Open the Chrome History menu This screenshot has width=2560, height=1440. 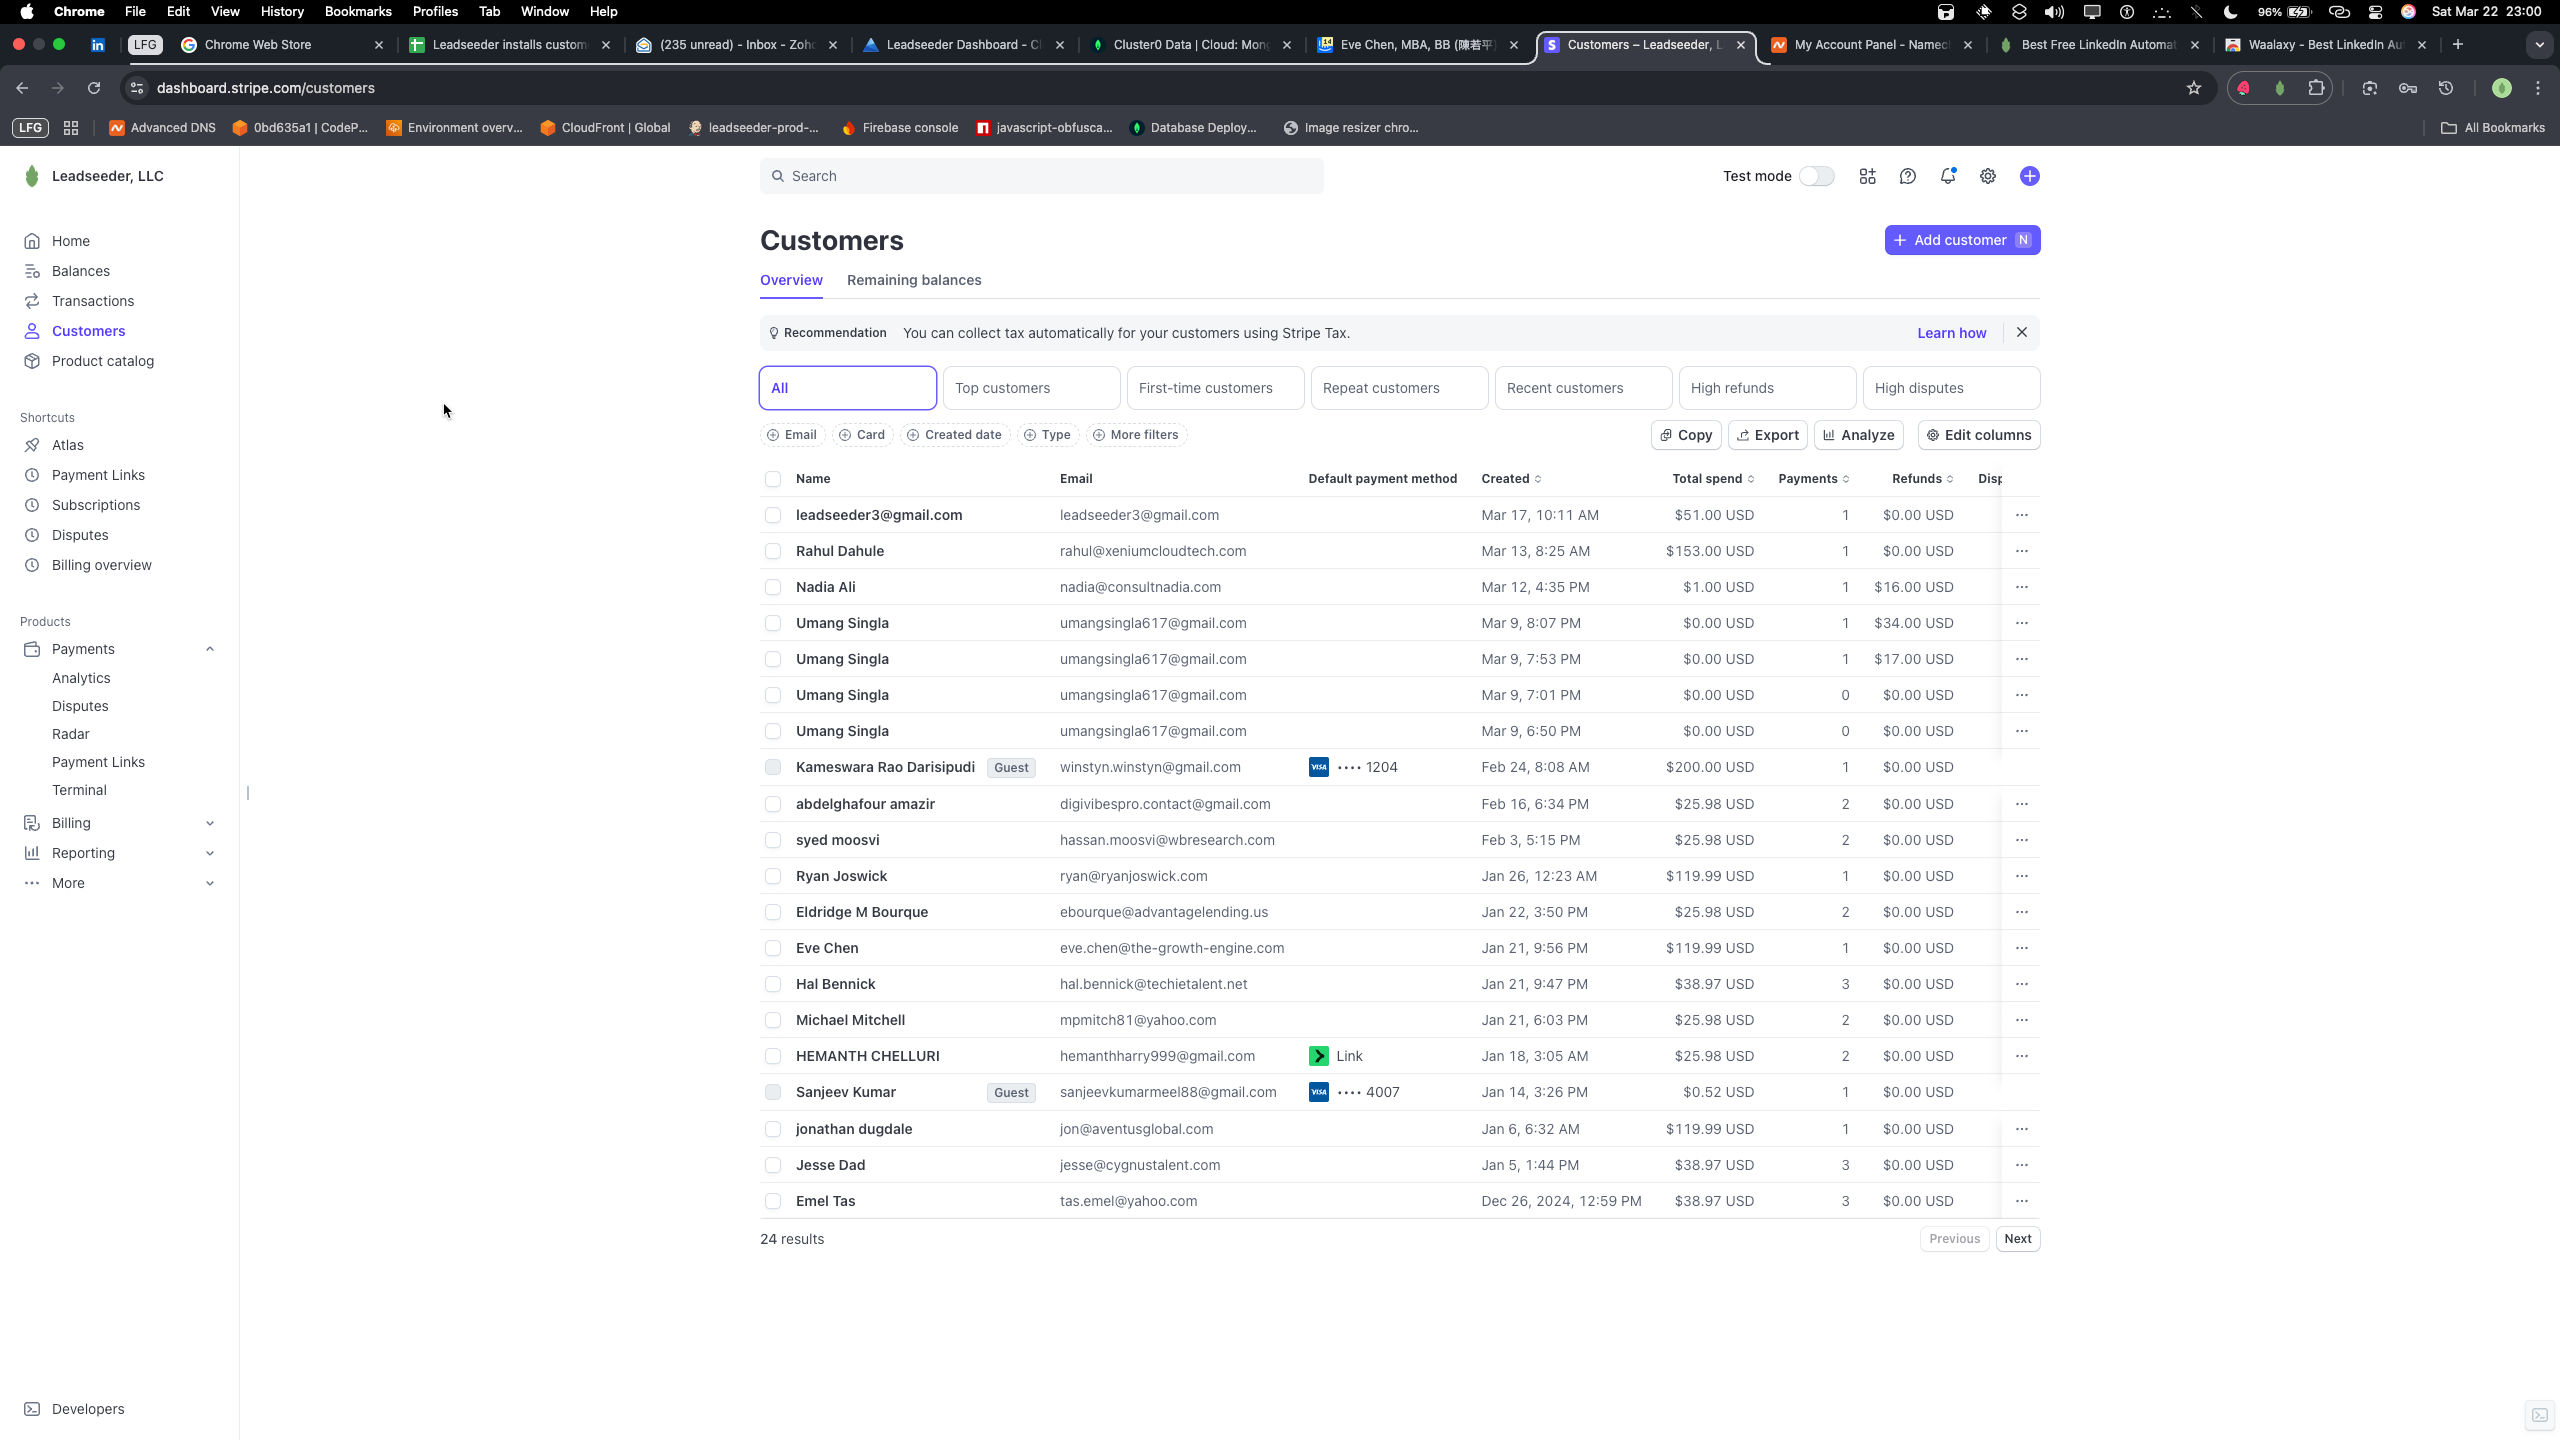point(281,12)
